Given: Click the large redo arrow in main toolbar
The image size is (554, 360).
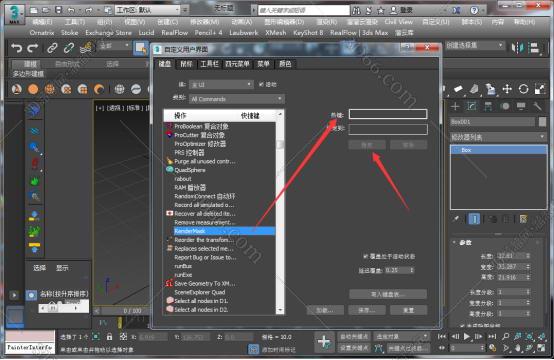Looking at the screenshot, I should coord(33,48).
